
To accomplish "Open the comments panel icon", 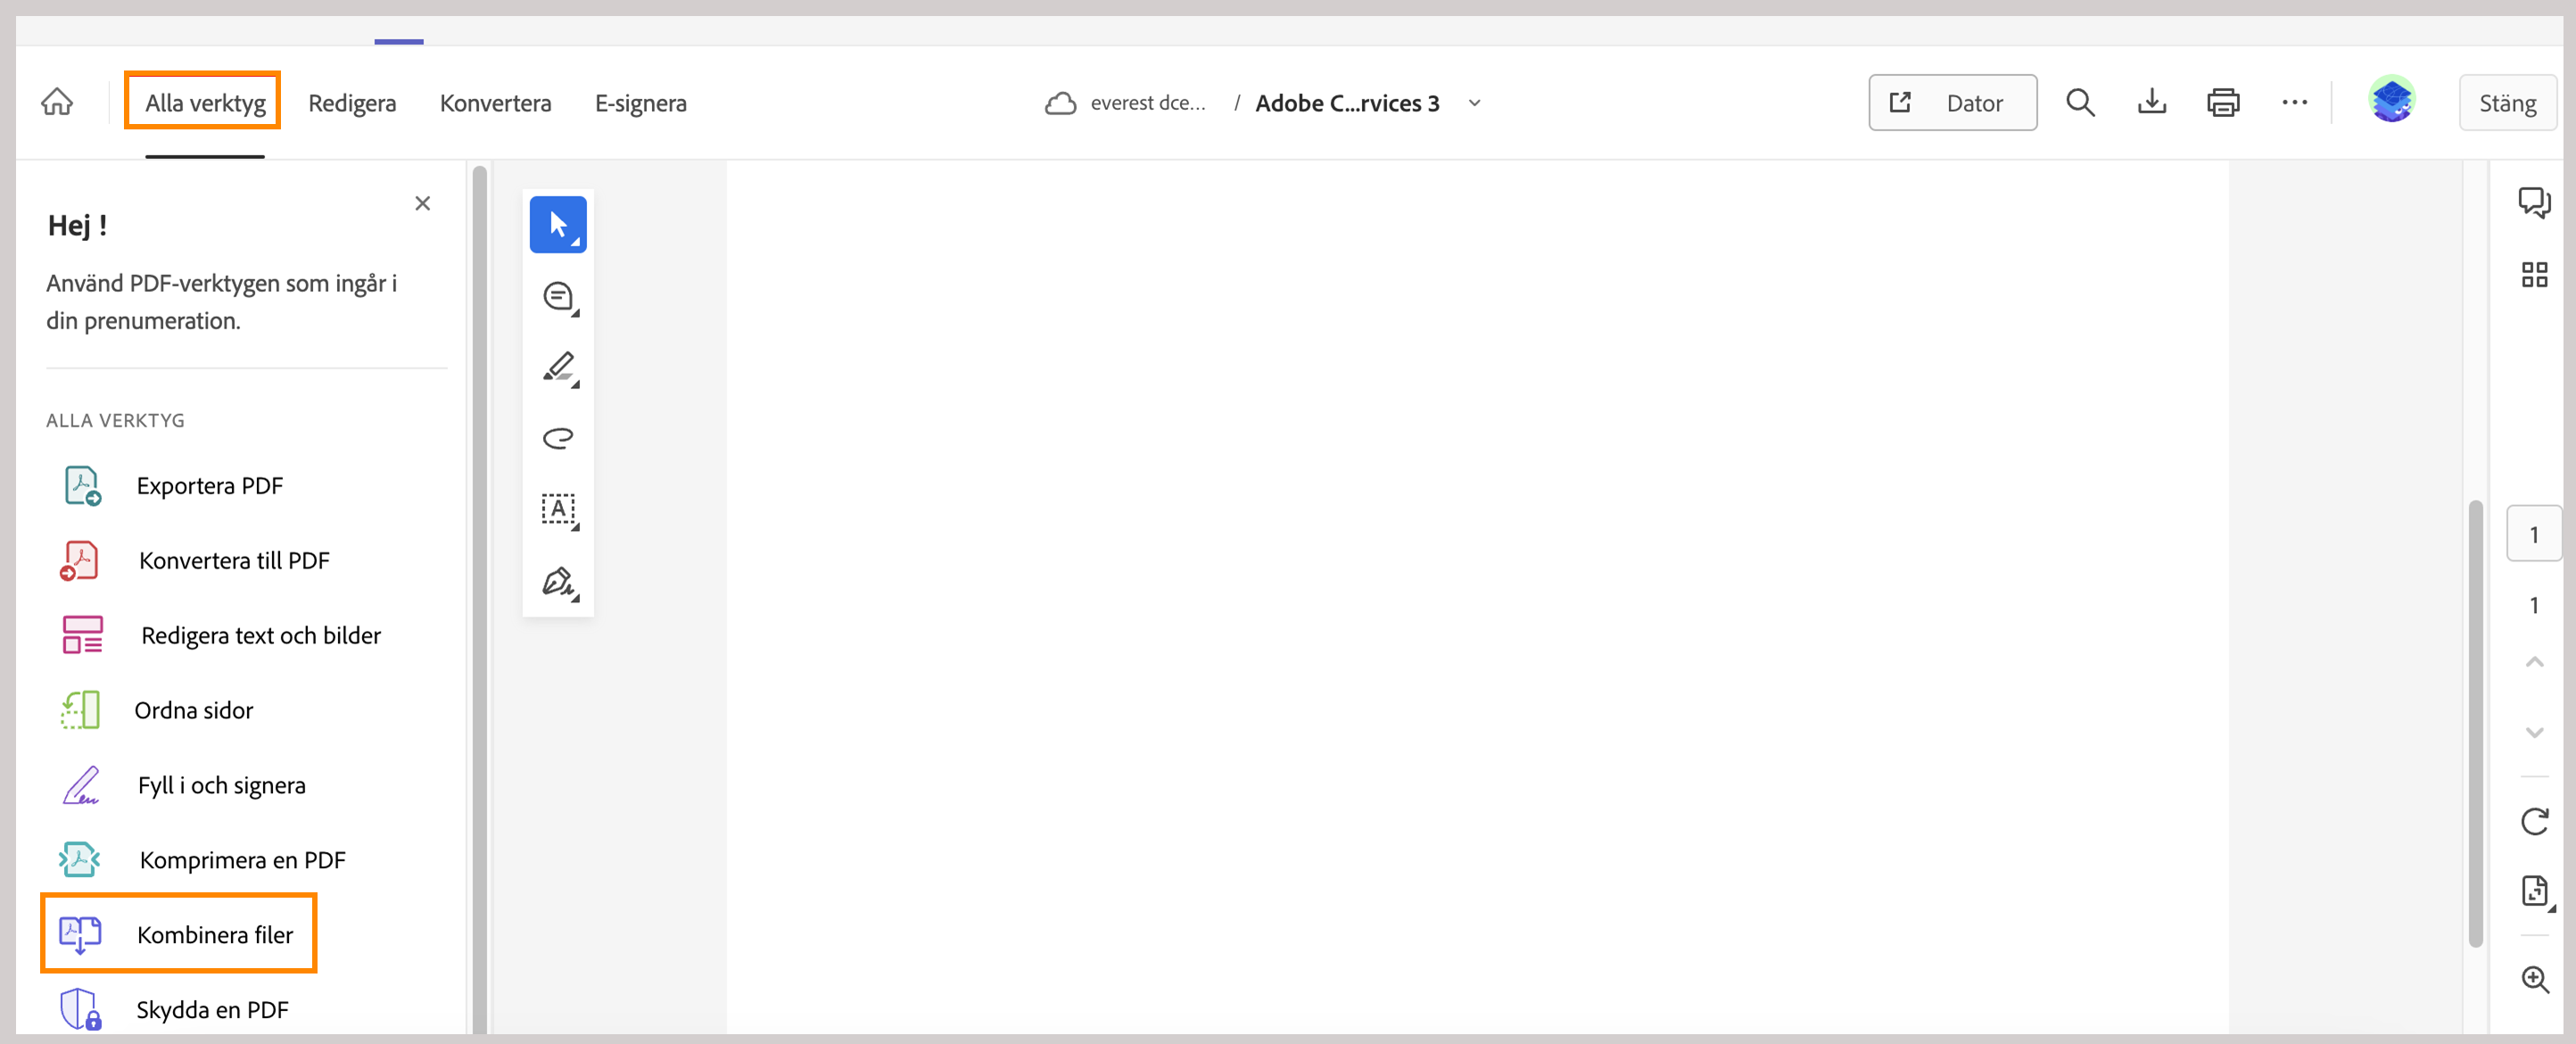I will pyautogui.click(x=2534, y=203).
